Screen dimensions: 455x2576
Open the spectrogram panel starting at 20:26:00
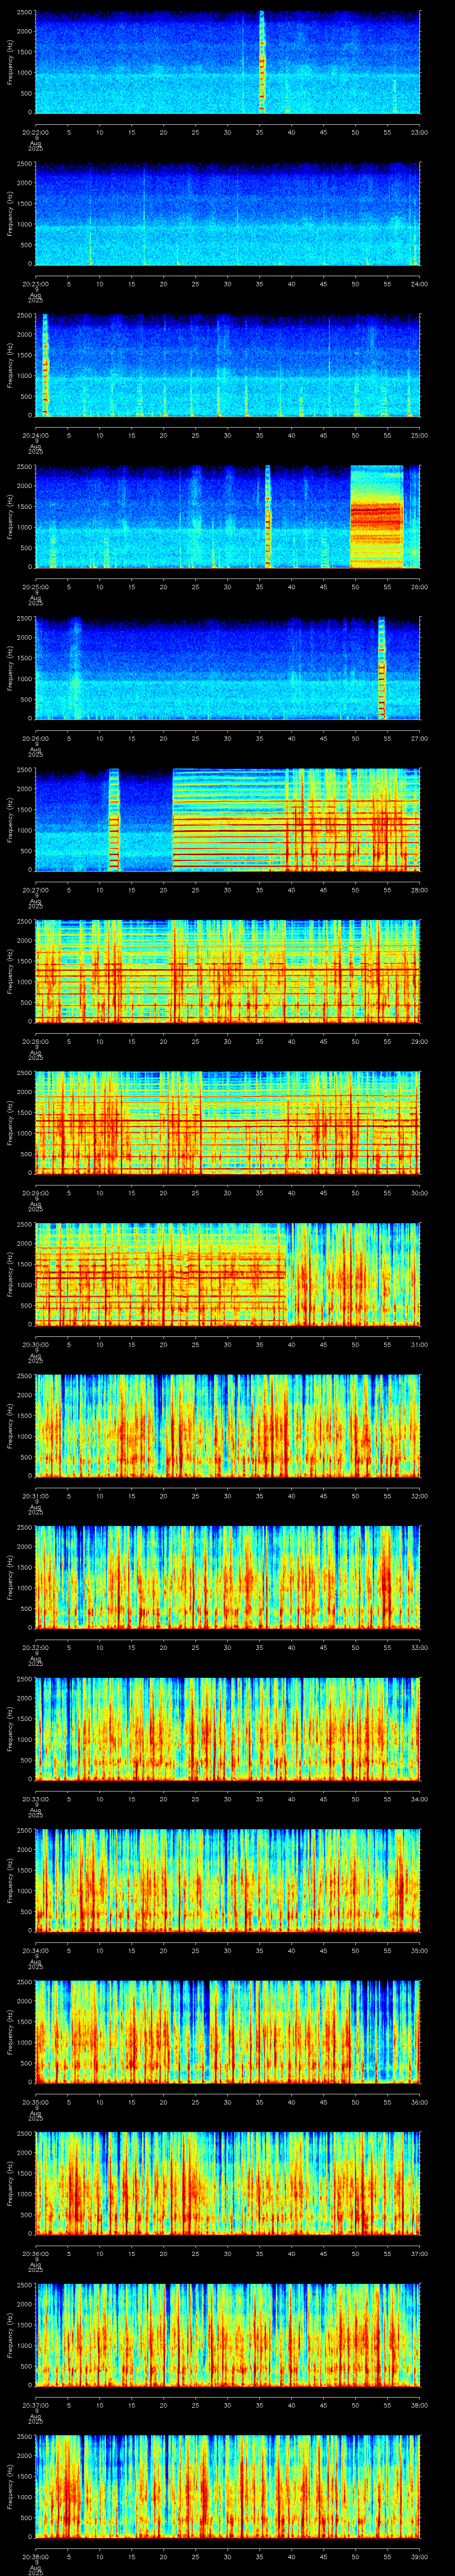pos(227,668)
